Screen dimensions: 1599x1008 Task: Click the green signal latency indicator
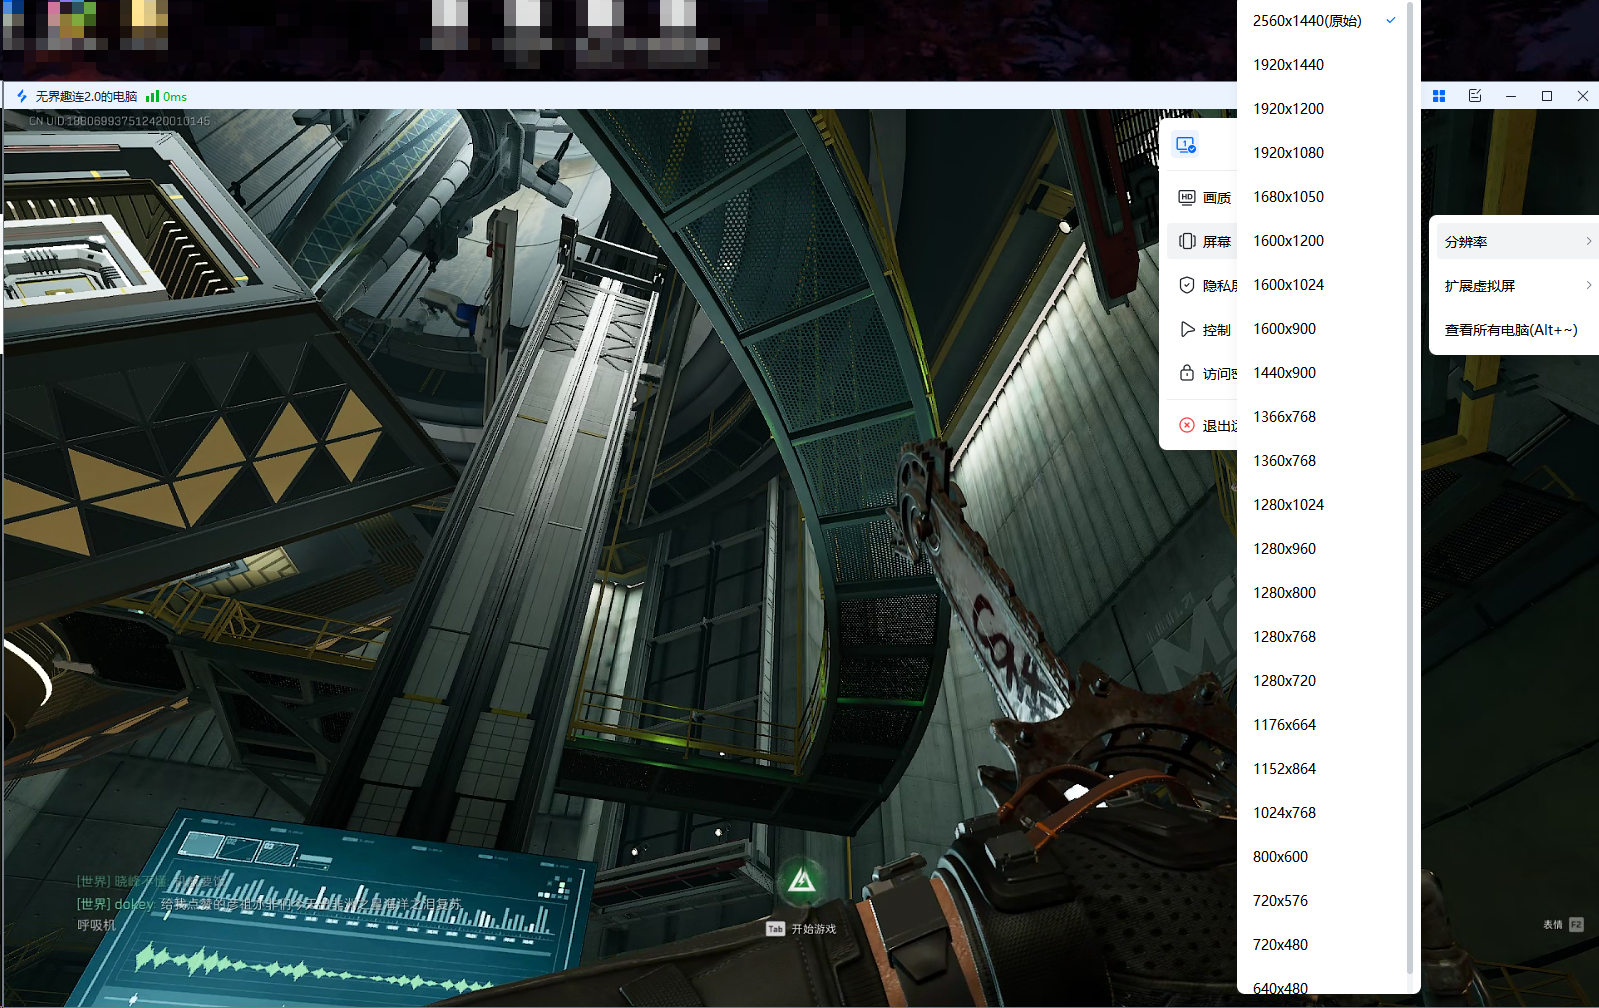tap(166, 97)
